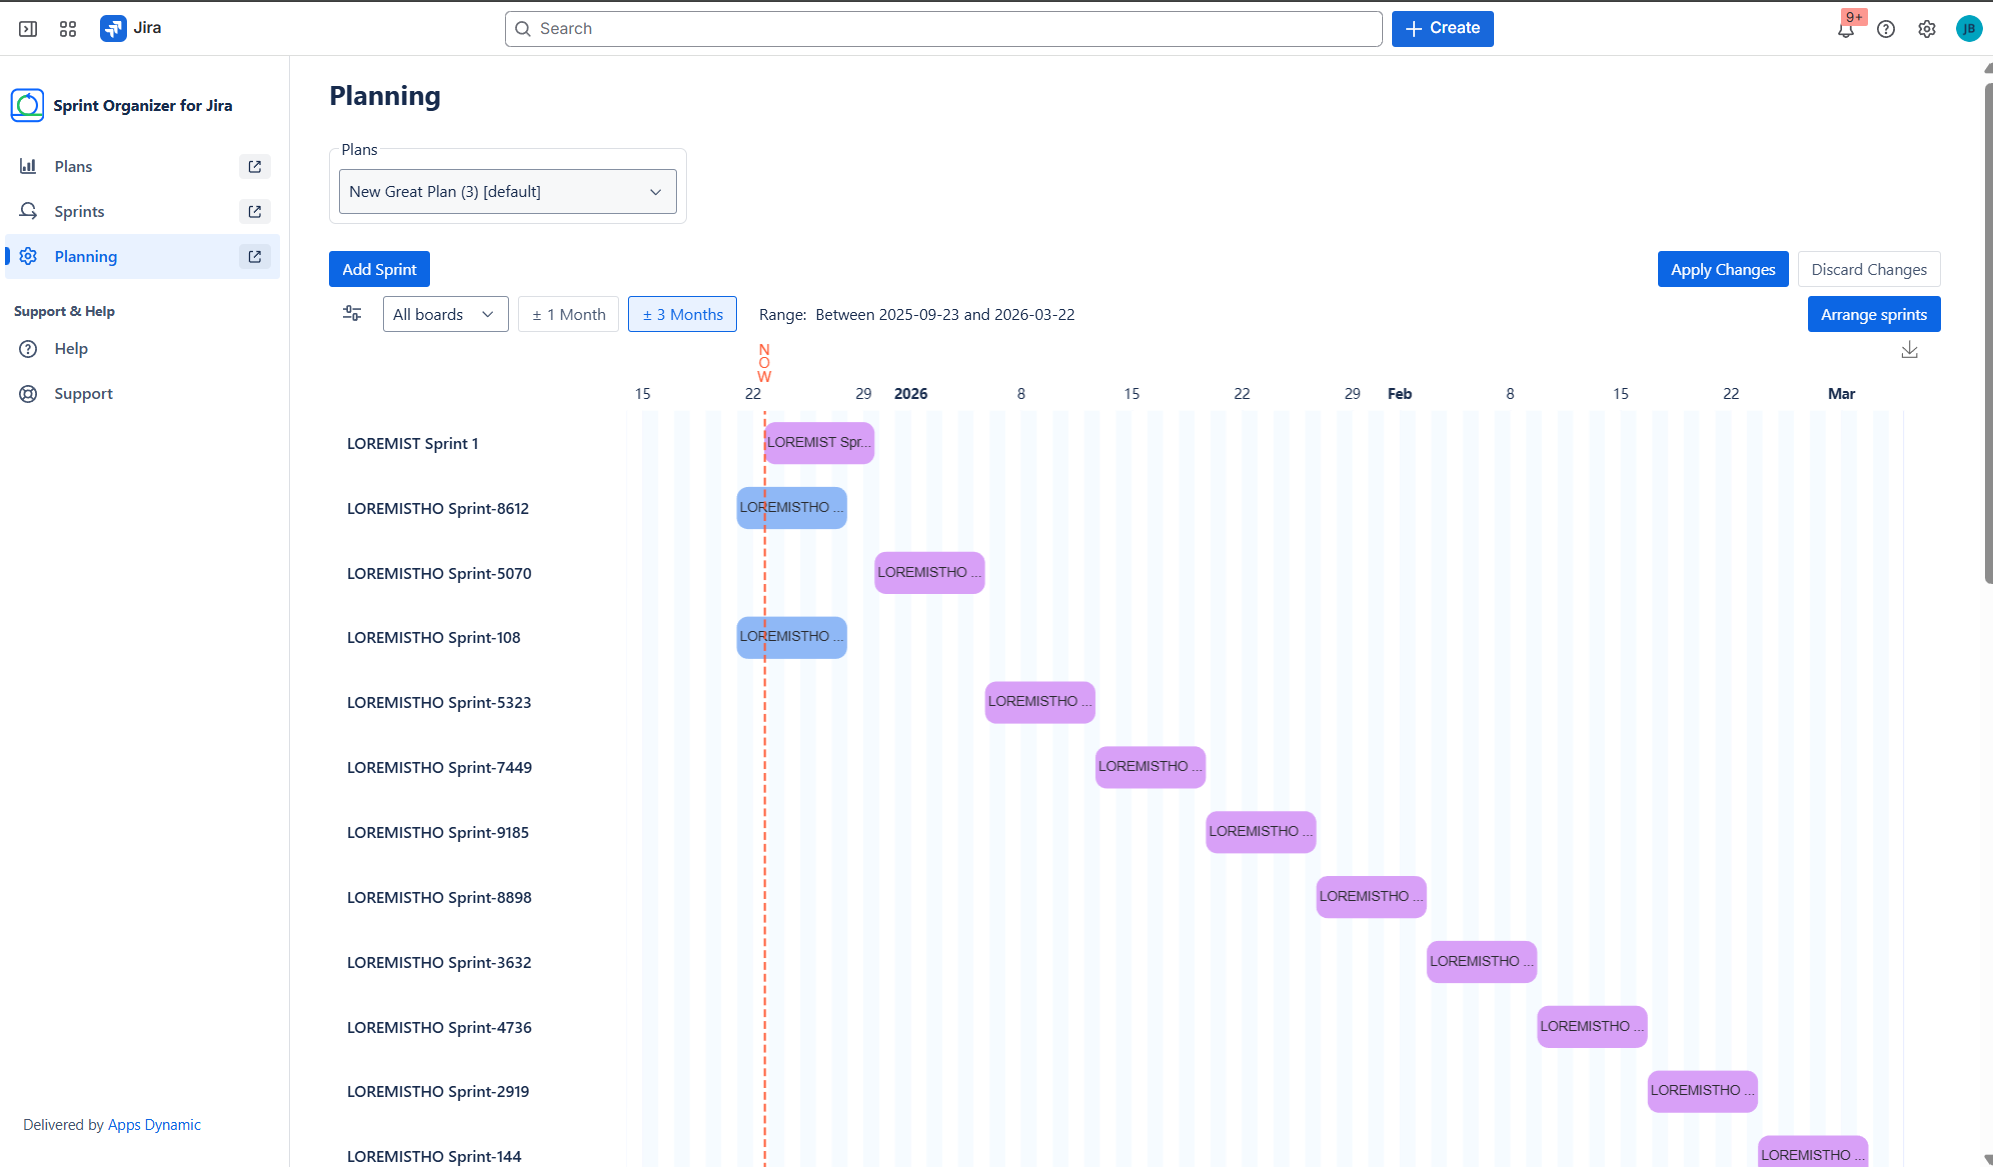Screen dimensions: 1993x1167
Task: Toggle the ± 3 Months range
Action: click(x=682, y=314)
